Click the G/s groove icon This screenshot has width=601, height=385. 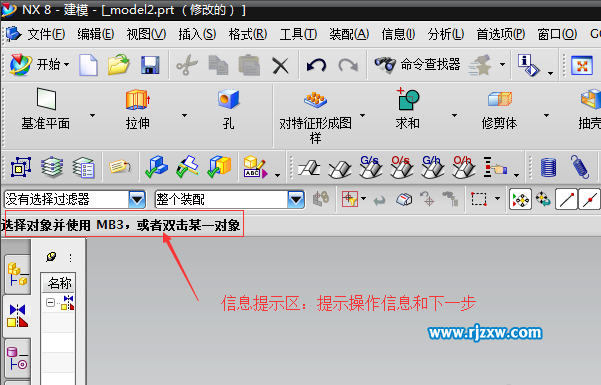tap(370, 167)
